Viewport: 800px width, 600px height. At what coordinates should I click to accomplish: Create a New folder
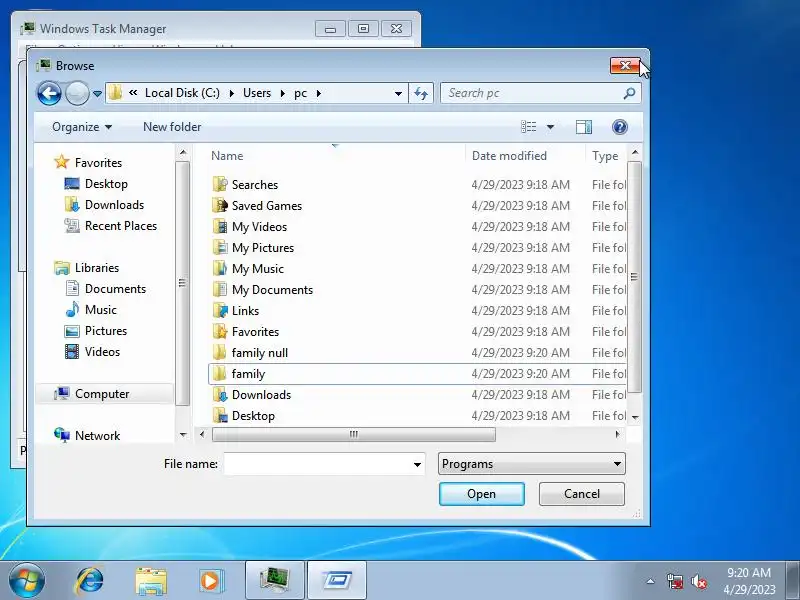click(172, 127)
